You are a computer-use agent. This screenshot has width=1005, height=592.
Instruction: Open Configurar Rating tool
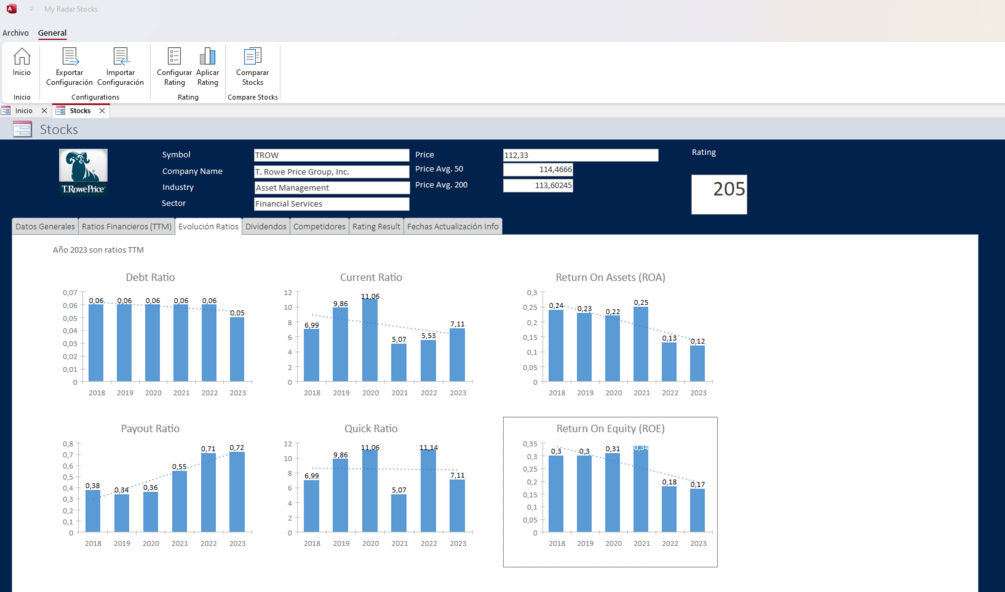(174, 67)
